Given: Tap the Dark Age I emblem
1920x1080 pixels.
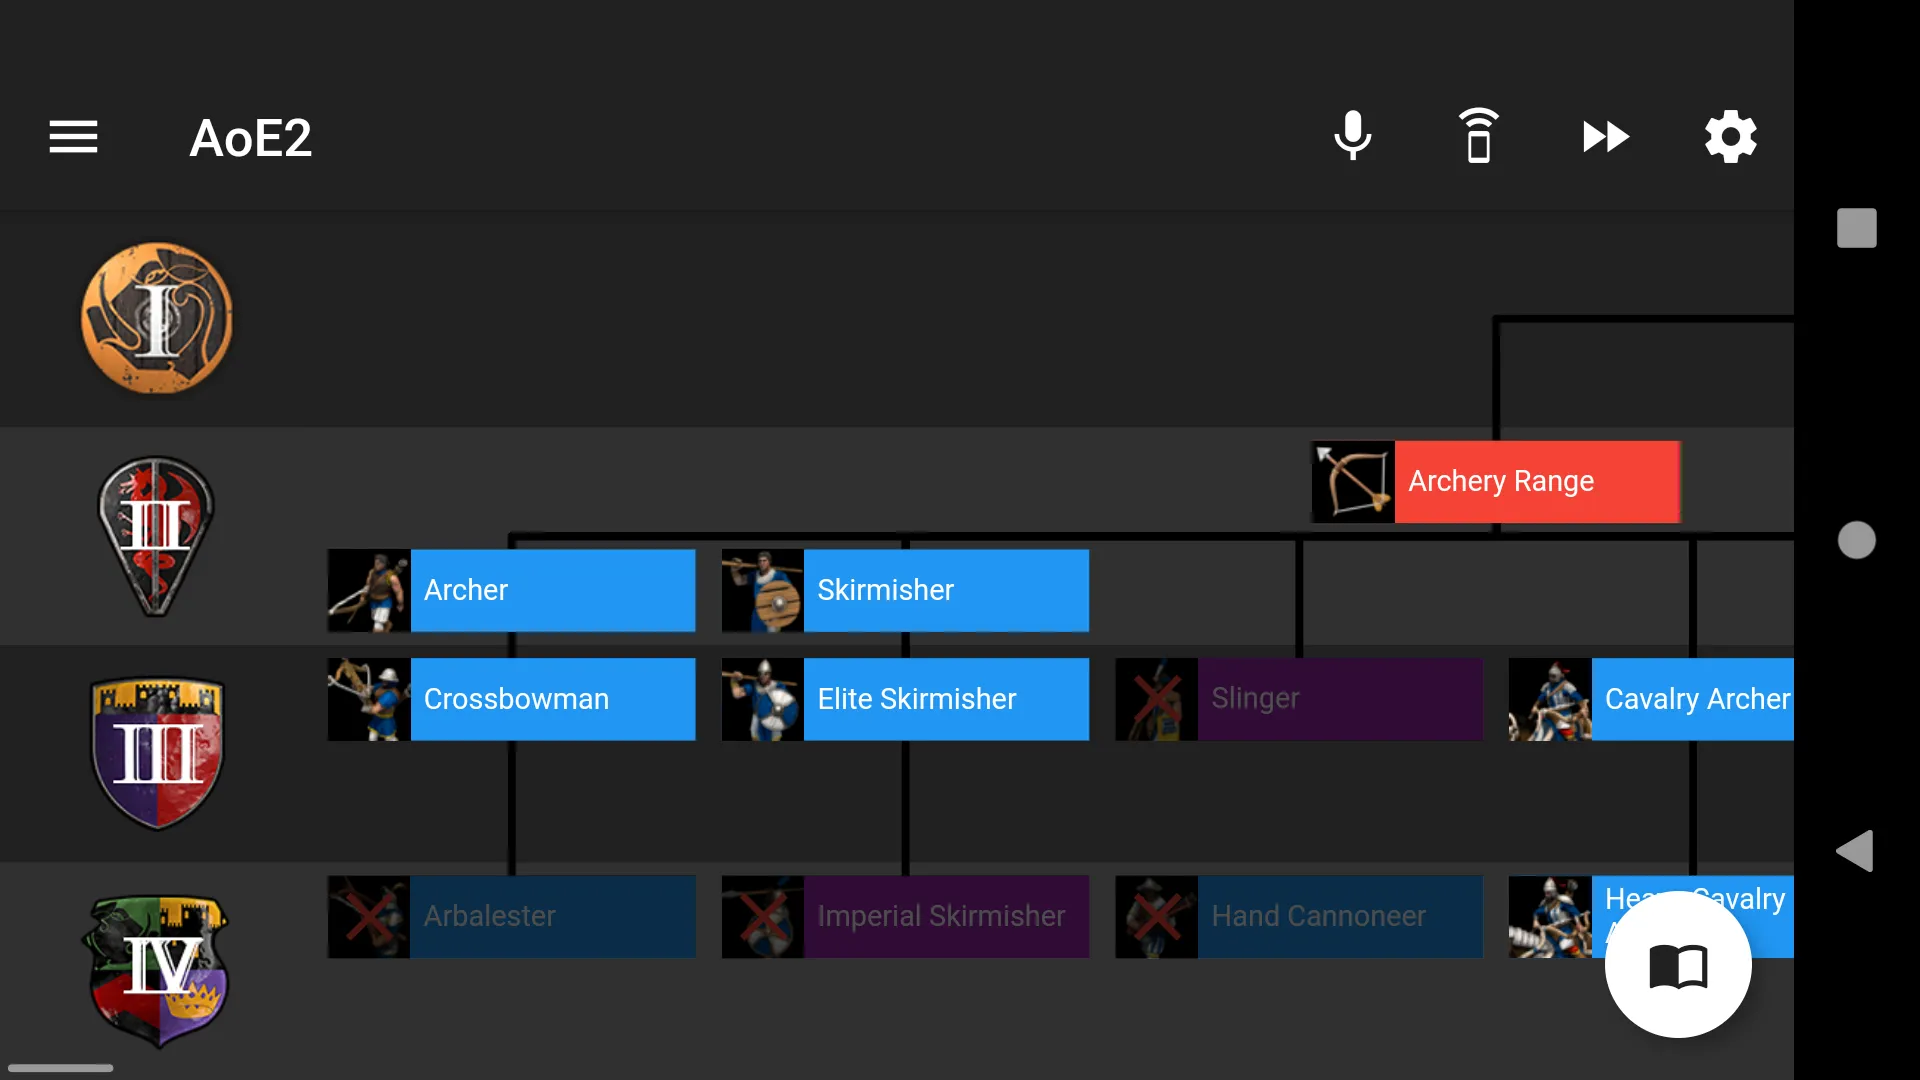Looking at the screenshot, I should tap(157, 318).
